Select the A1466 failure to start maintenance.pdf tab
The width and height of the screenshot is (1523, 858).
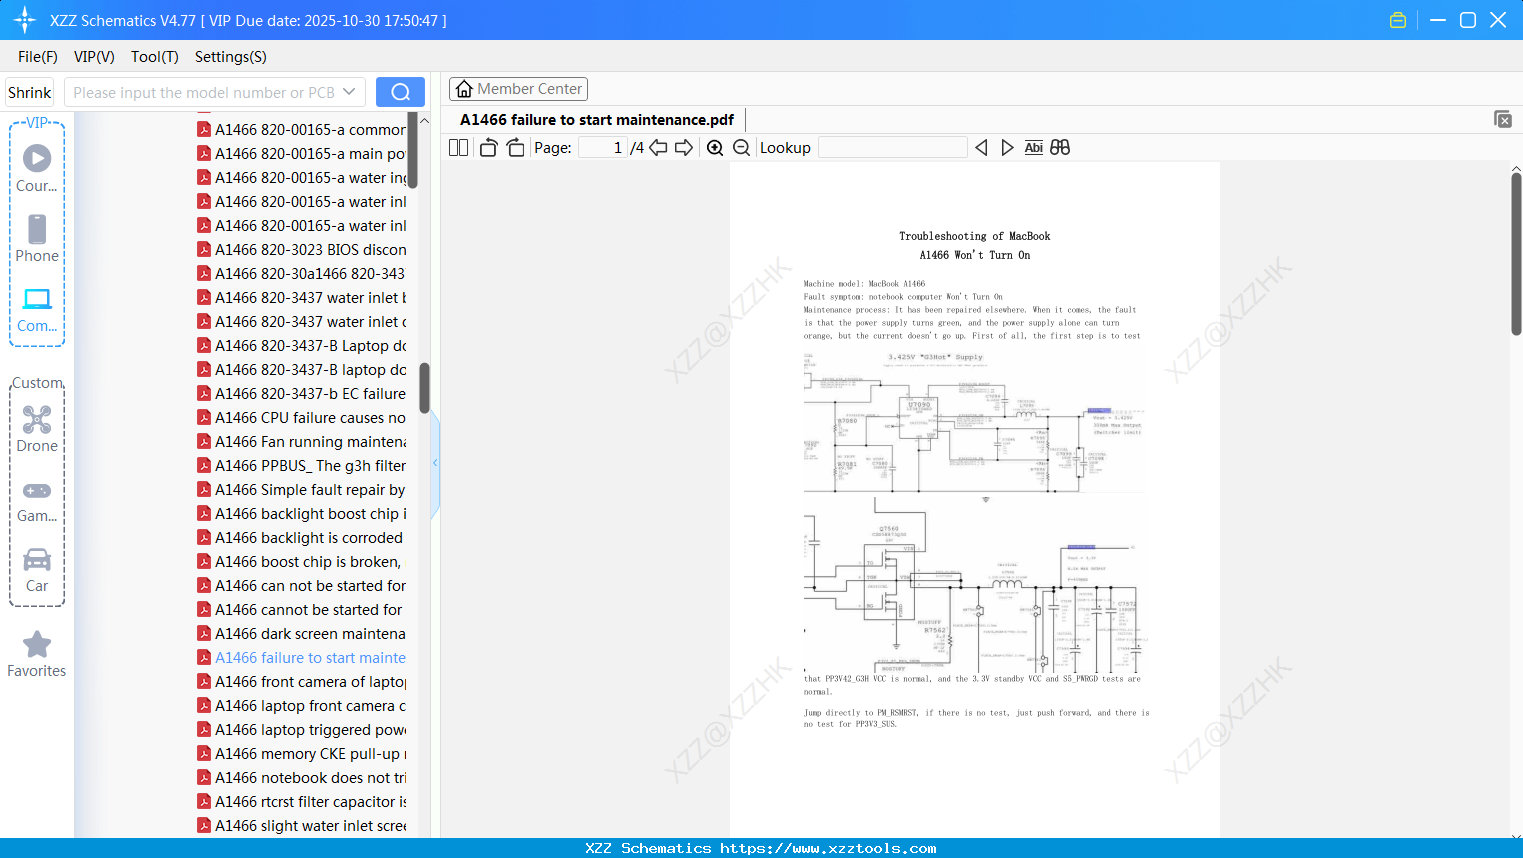pyautogui.click(x=597, y=120)
